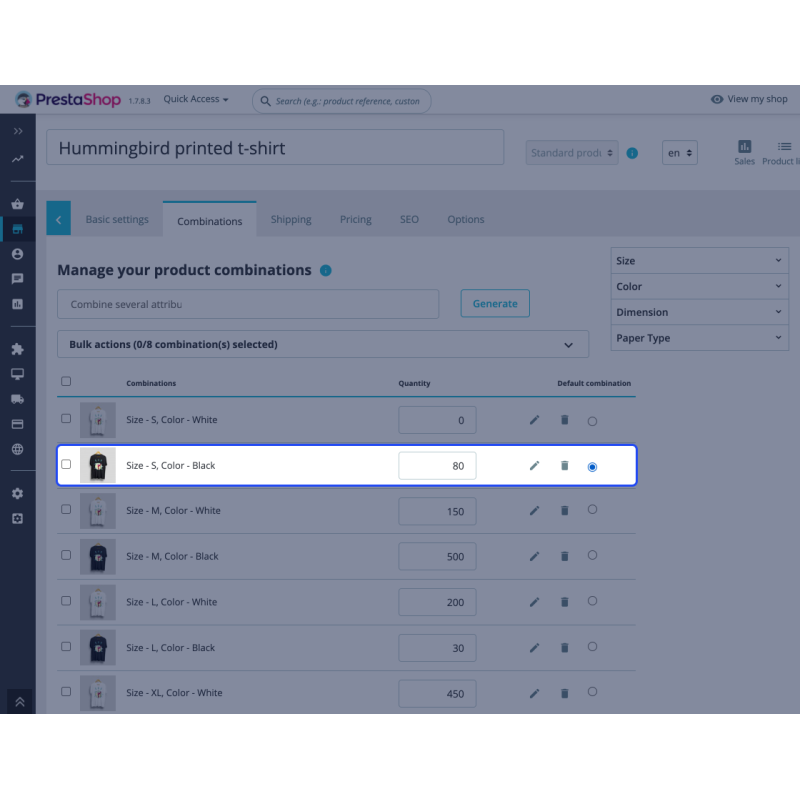Click the View my shop link
The width and height of the screenshot is (800, 800).
tap(749, 99)
